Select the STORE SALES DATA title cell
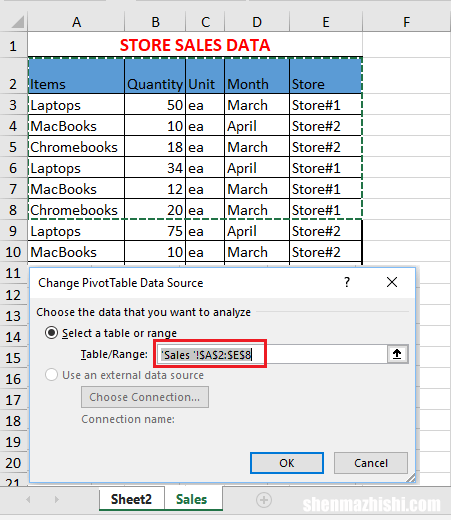The width and height of the screenshot is (451, 520). click(x=195, y=45)
